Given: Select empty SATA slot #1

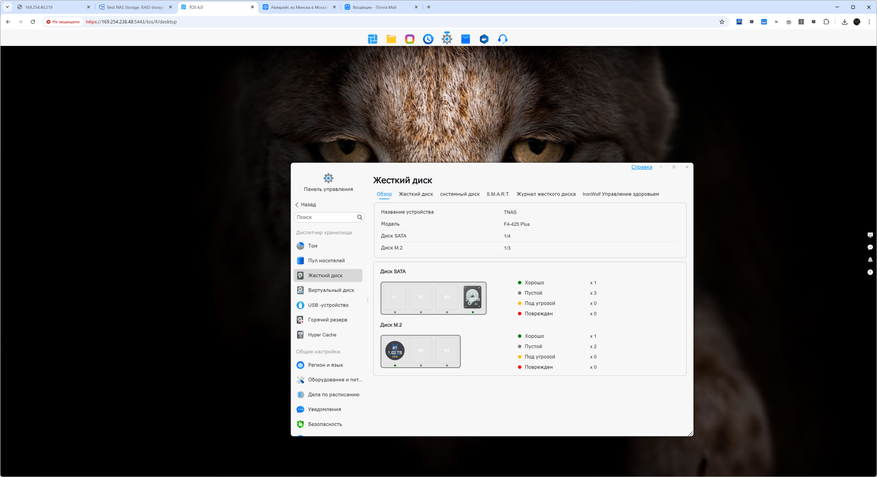Looking at the screenshot, I should pos(394,297).
